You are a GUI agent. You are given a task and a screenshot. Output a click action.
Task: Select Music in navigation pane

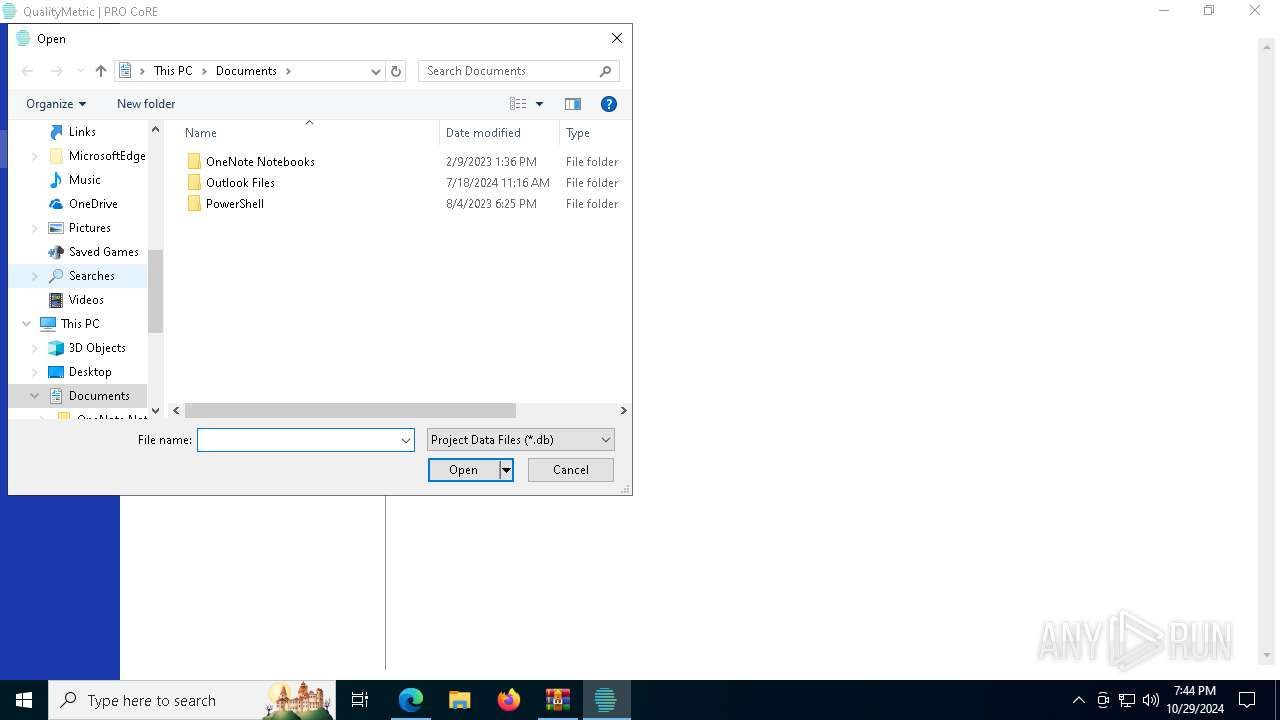[x=85, y=180]
